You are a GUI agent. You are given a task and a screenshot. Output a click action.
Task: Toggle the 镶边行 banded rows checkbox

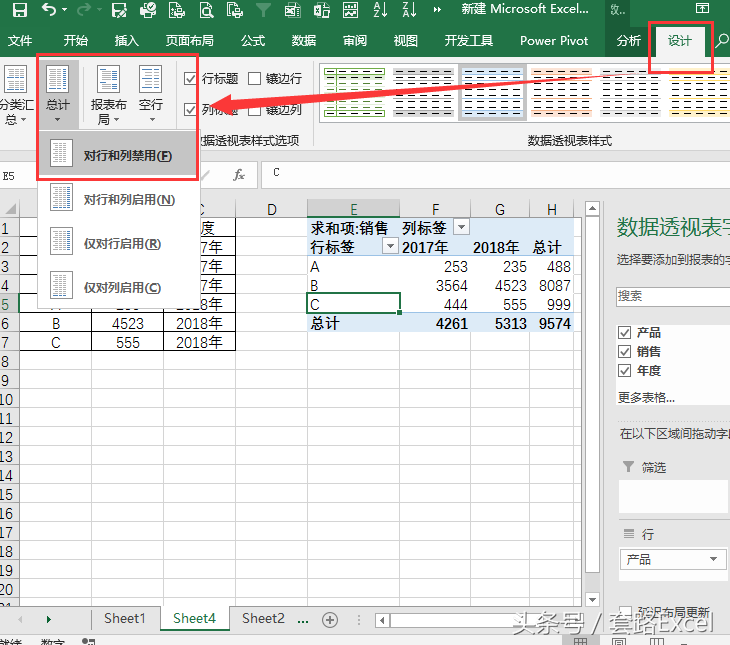point(254,78)
